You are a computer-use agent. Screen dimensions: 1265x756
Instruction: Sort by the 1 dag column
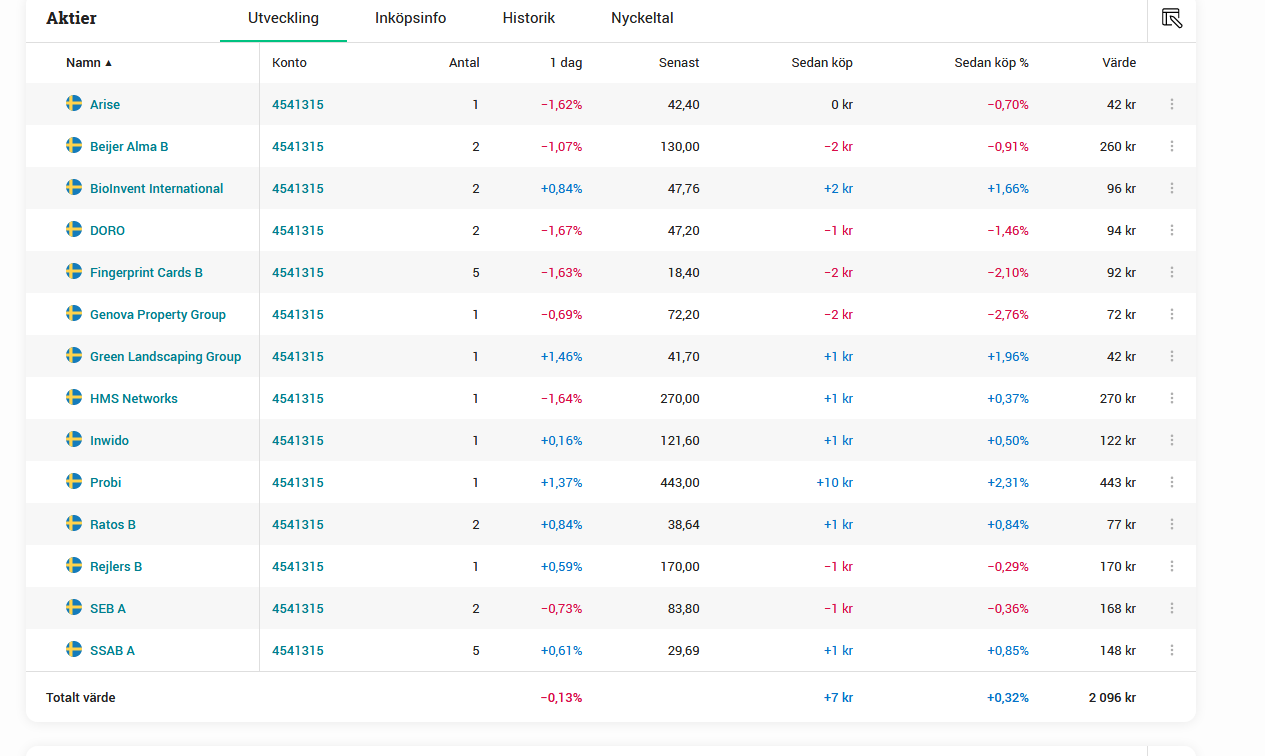click(565, 63)
